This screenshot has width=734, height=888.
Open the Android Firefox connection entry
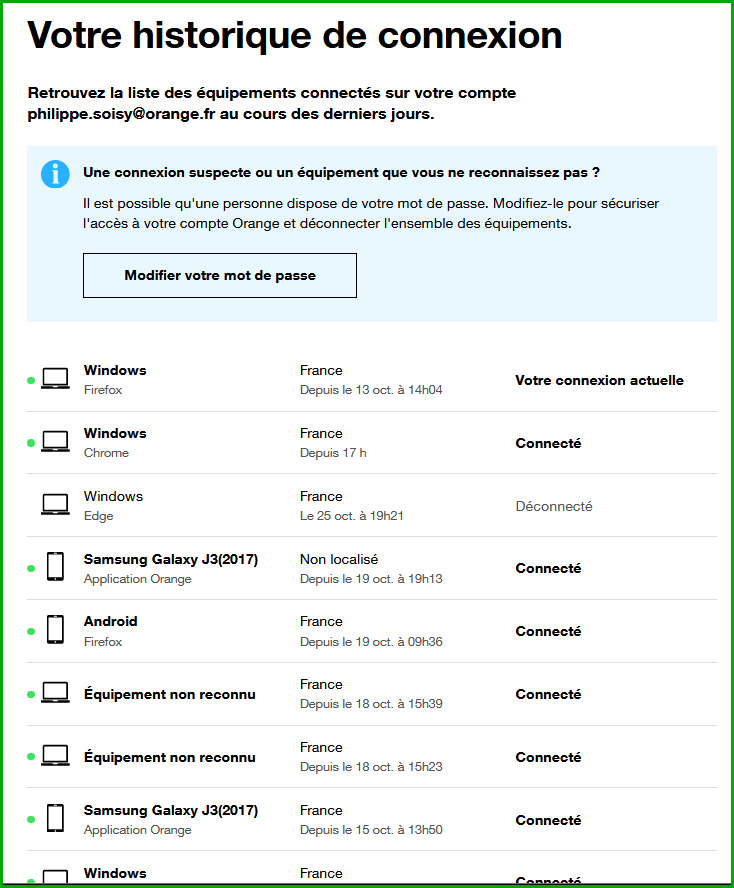[111, 621]
